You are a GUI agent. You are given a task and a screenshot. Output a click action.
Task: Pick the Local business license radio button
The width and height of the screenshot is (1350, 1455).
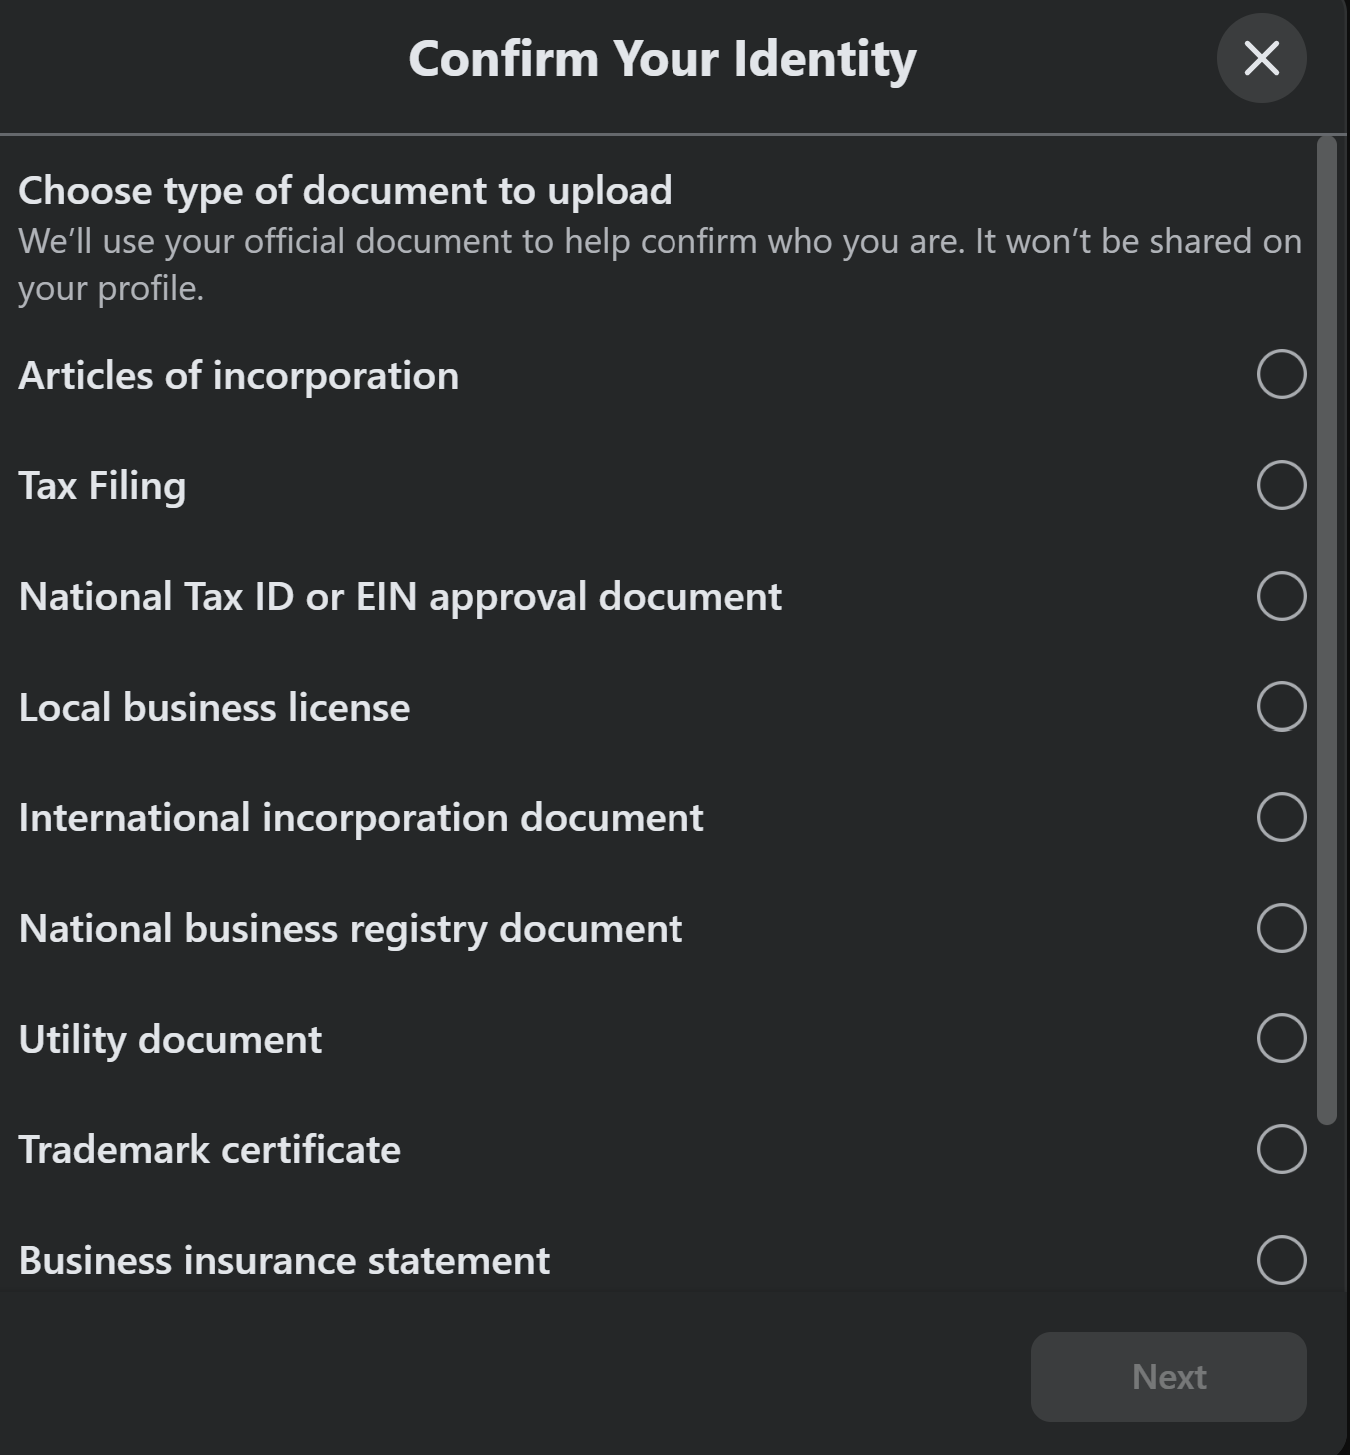pyautogui.click(x=1281, y=707)
